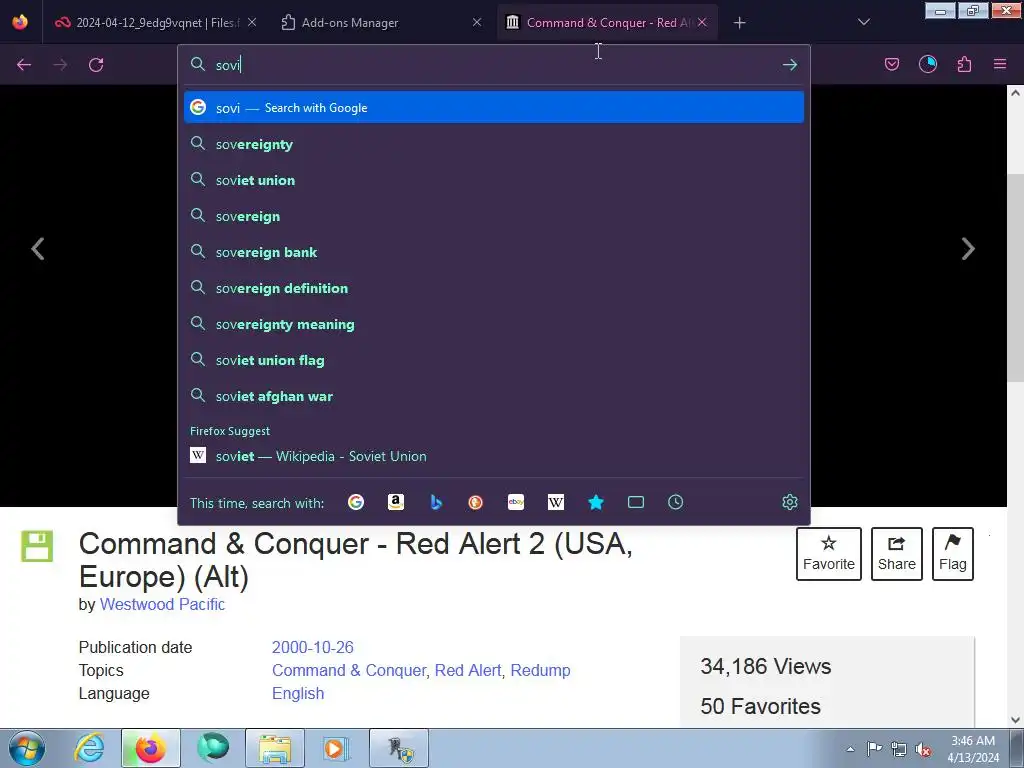The image size is (1024, 768).
Task: Open the Wikipedia - Soviet Union suggestion
Action: tap(494, 456)
